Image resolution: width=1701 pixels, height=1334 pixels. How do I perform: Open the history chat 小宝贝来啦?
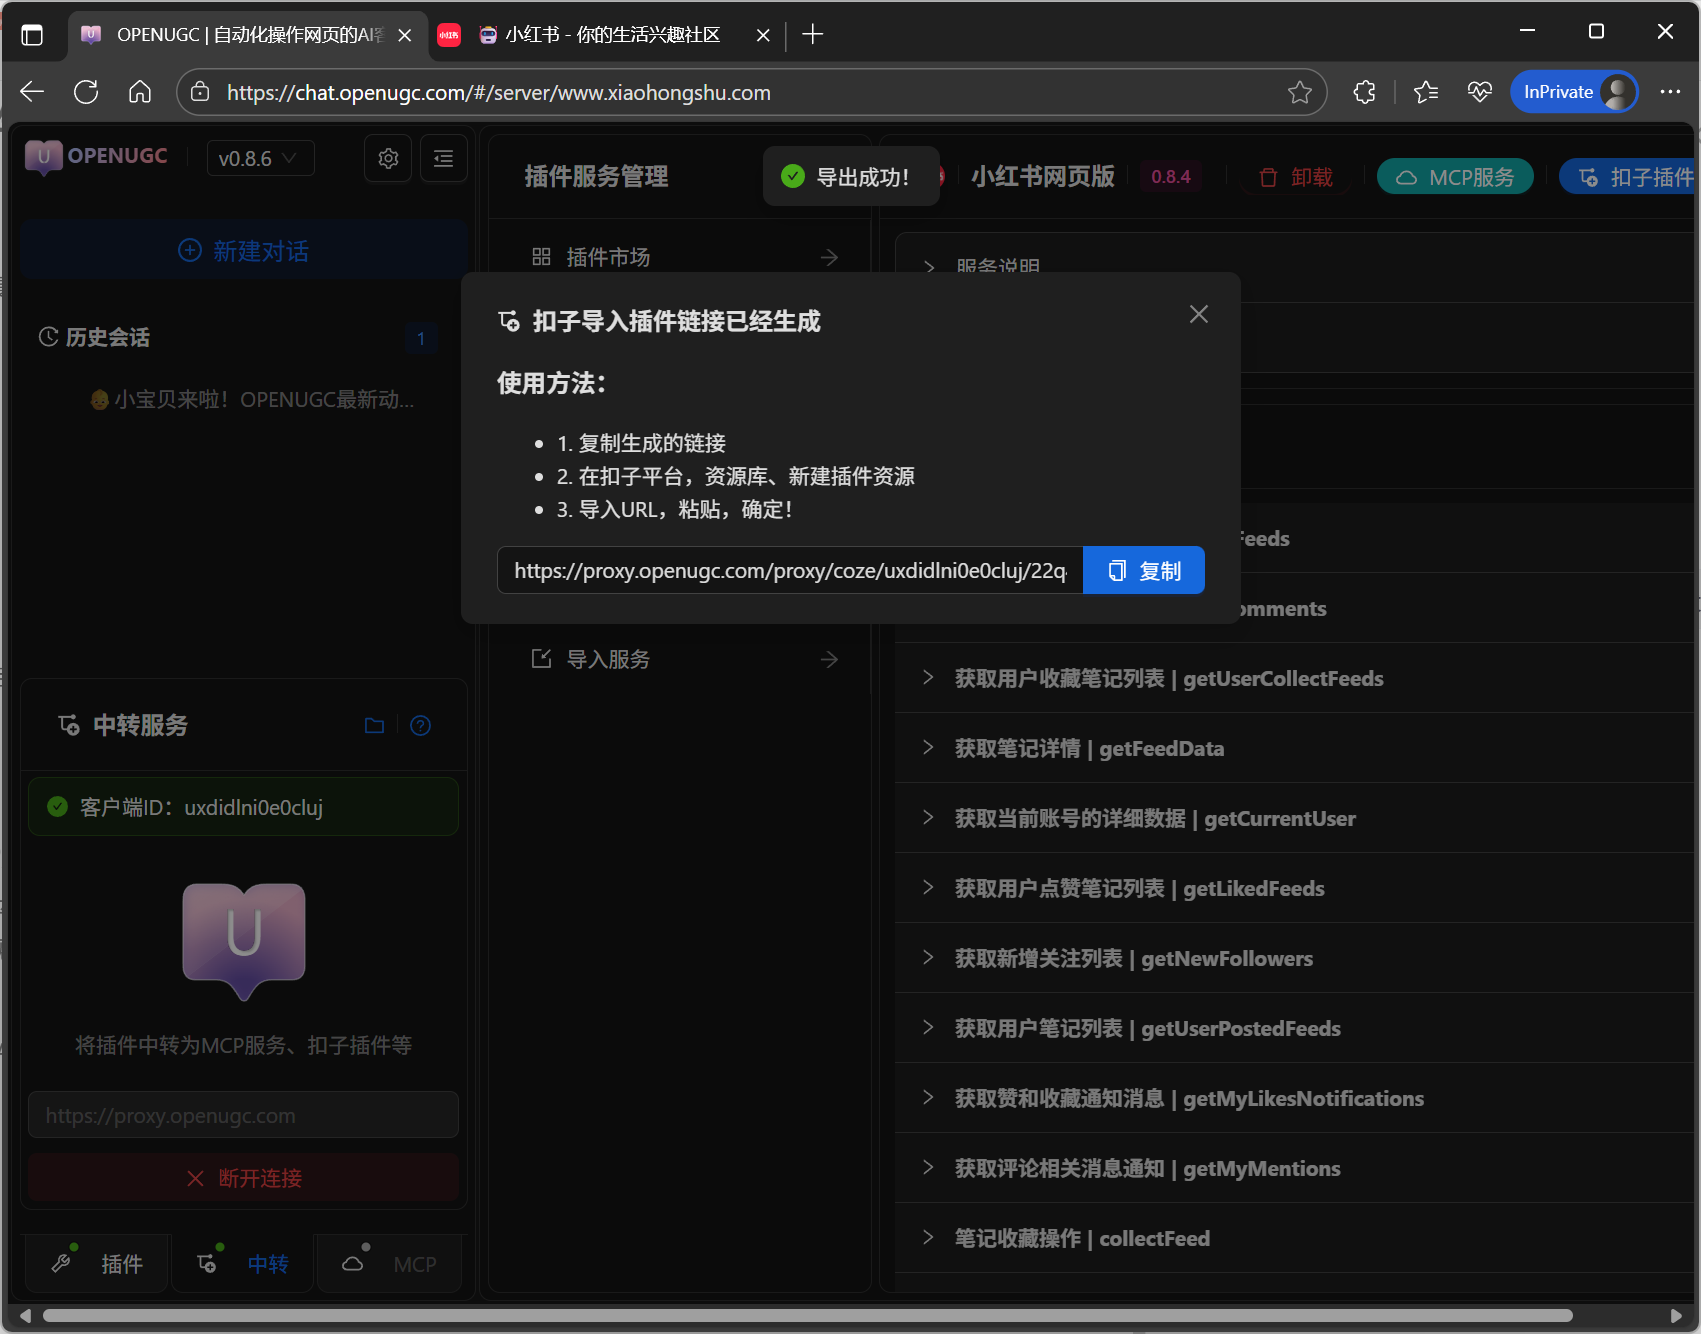coord(252,400)
